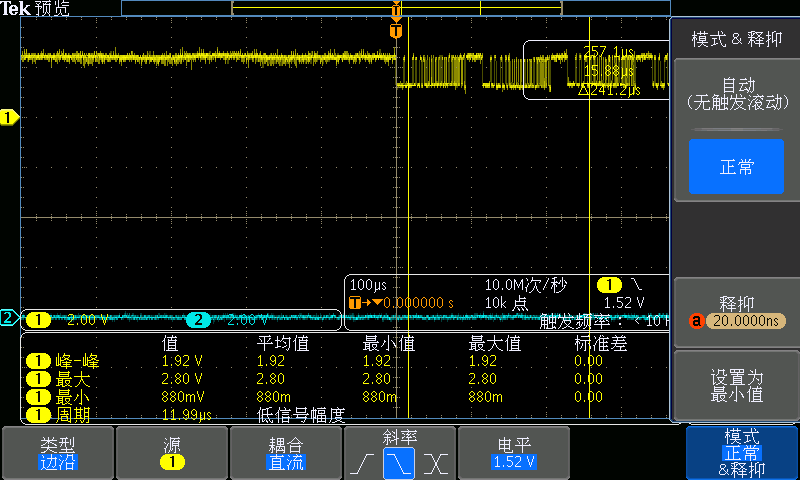Click the 0.000000 s trigger delay readout
Image resolution: width=800 pixels, height=480 pixels.
(x=418, y=303)
